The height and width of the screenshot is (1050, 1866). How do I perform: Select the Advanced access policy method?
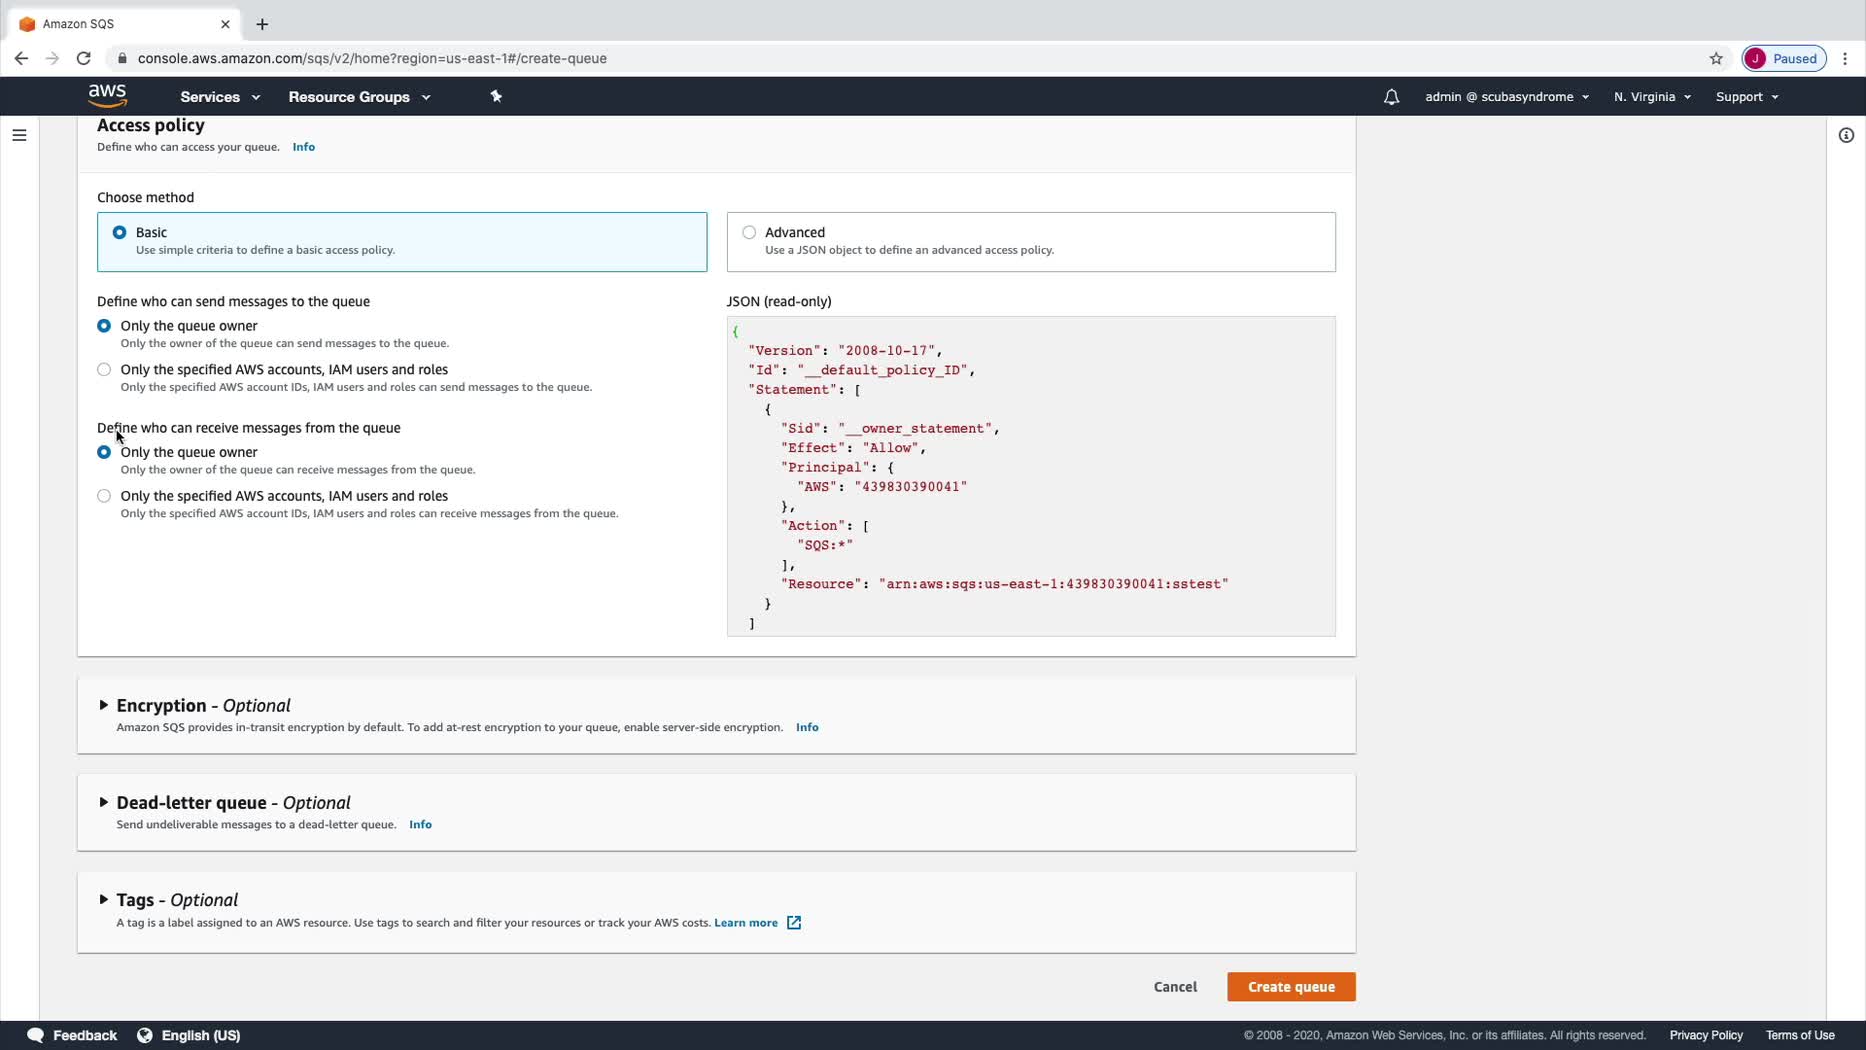749,232
